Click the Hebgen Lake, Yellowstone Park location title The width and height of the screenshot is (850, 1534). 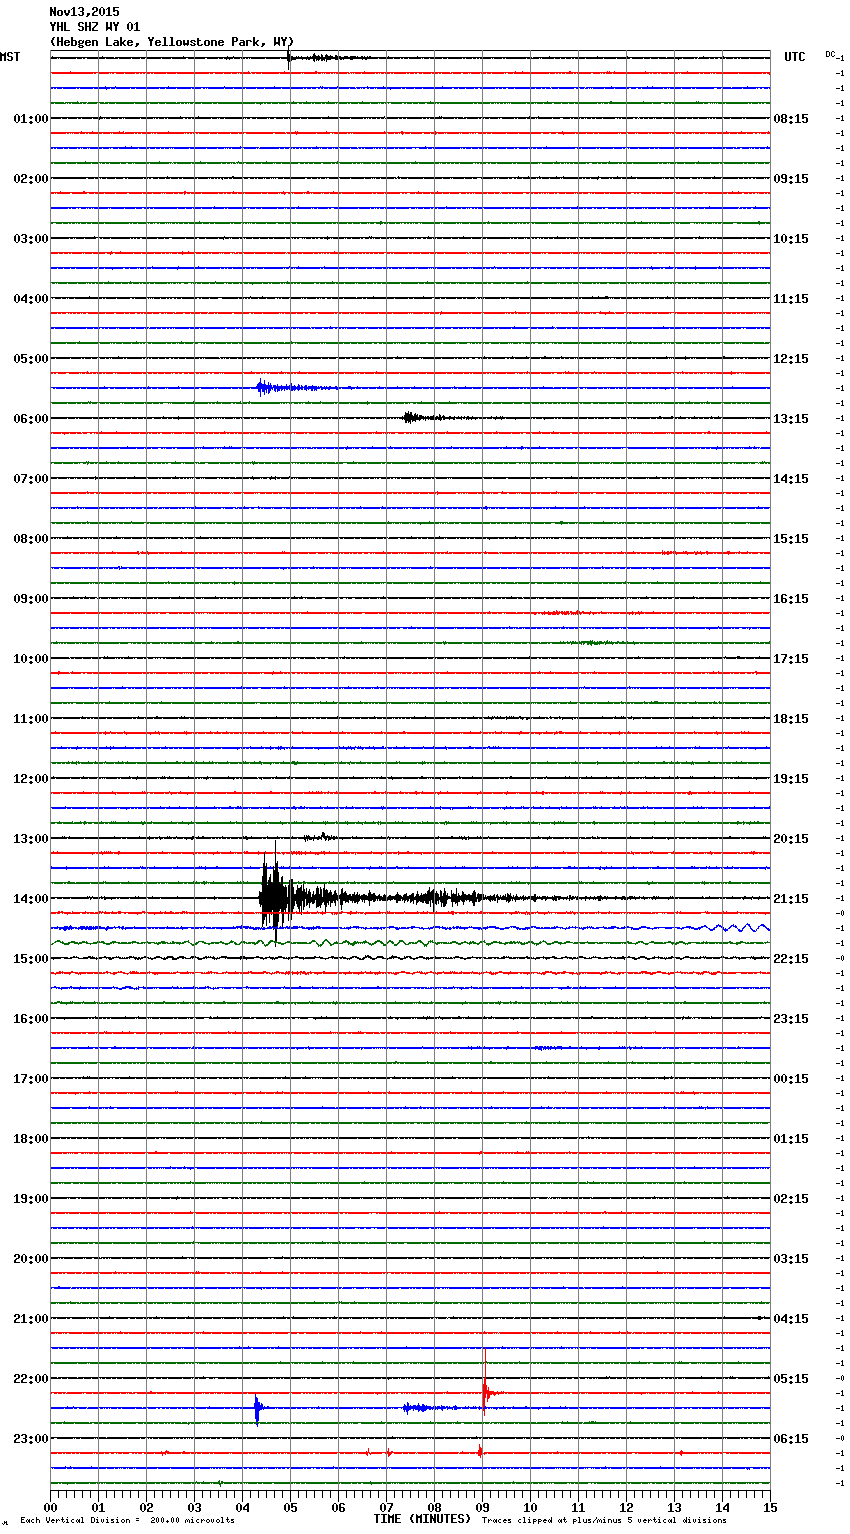click(x=172, y=42)
